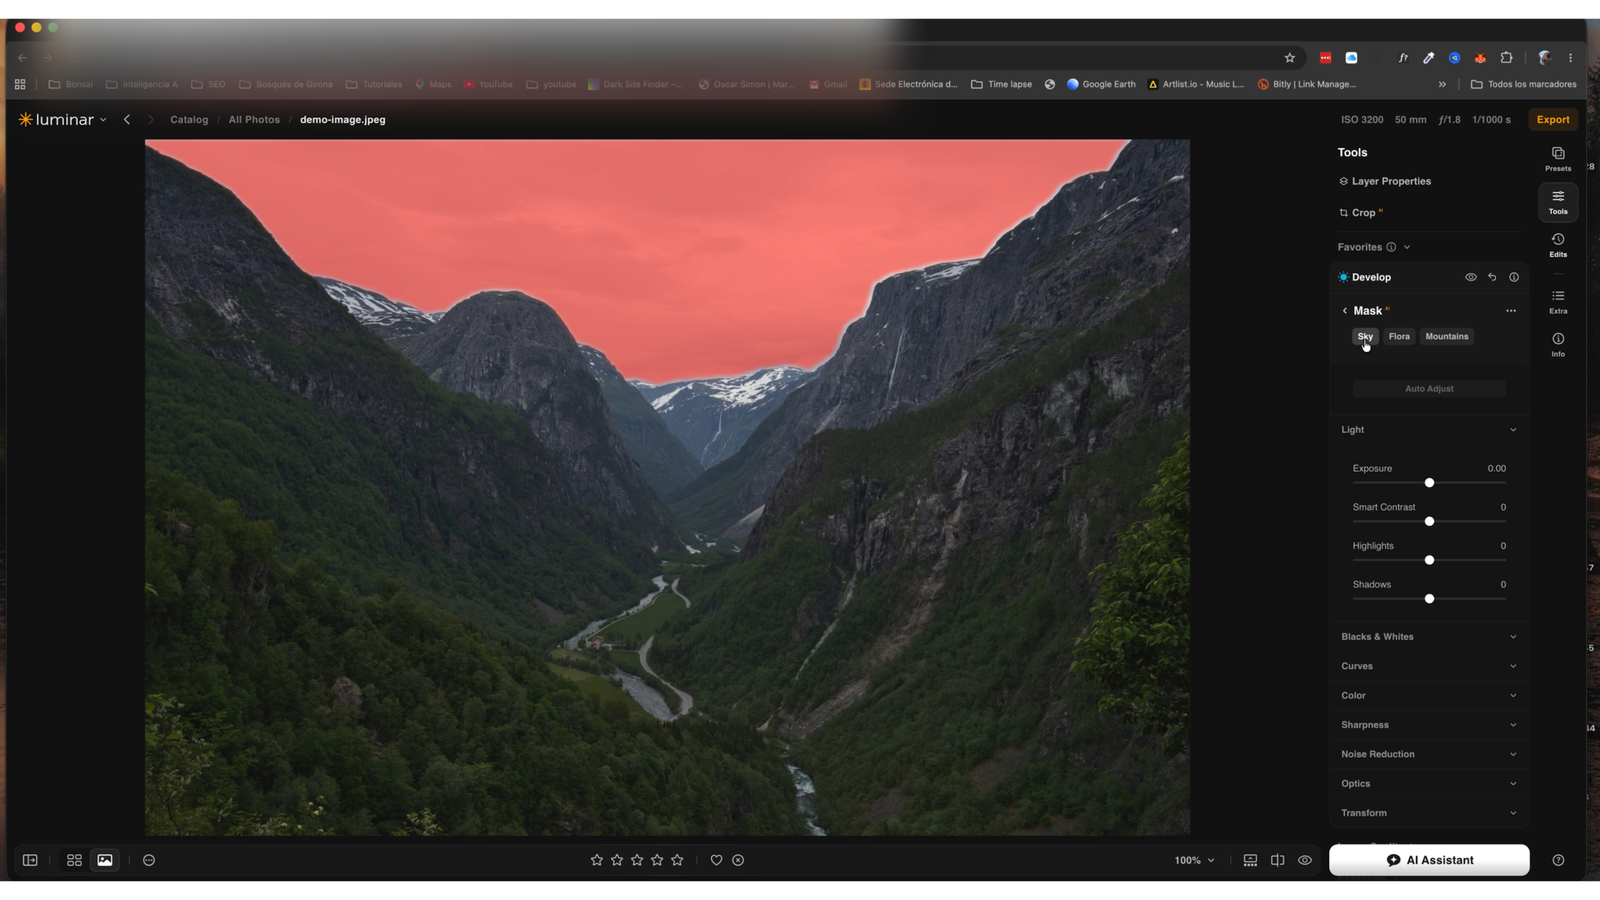Mark photo as favorite heart
1600x900 pixels.
(x=716, y=860)
